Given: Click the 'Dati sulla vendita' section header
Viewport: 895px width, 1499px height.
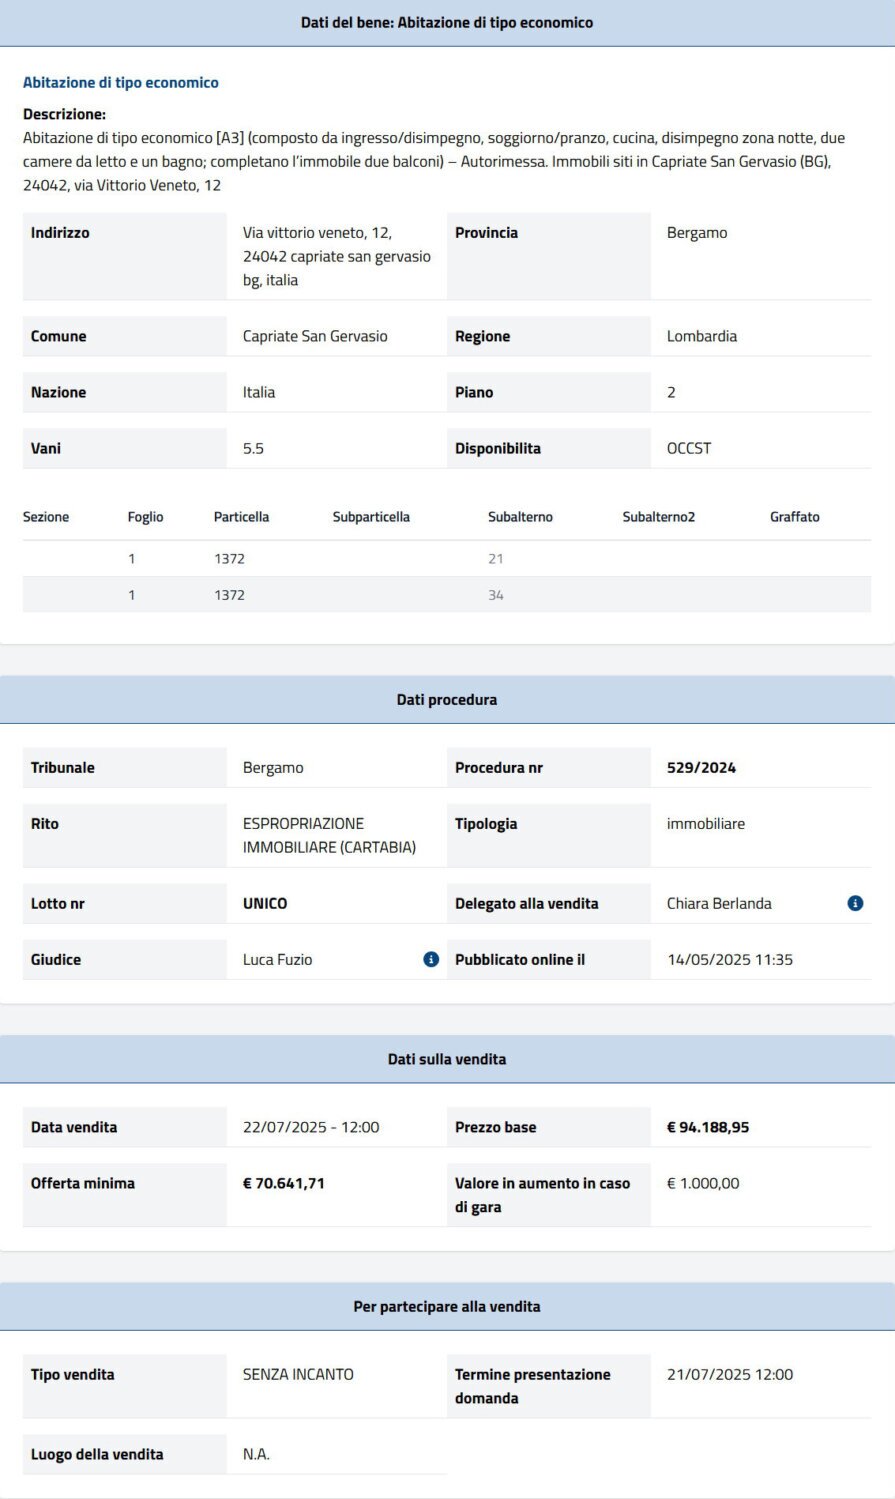Looking at the screenshot, I should click(447, 1059).
